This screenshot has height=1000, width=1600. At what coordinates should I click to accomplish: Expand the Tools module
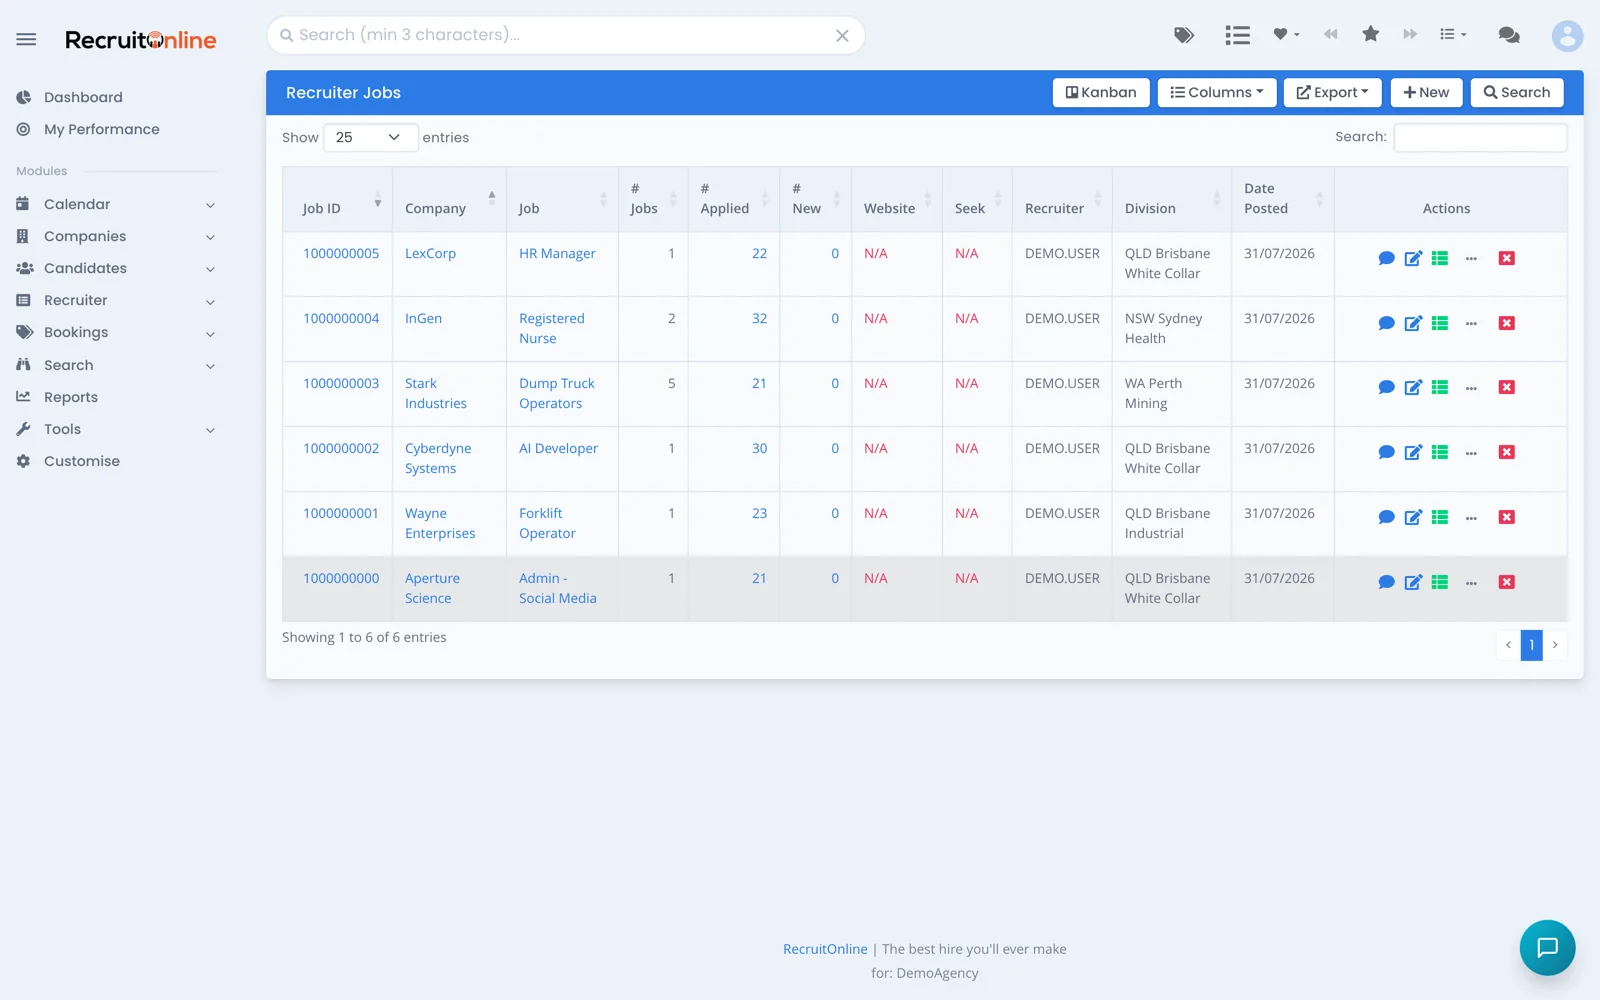click(x=116, y=429)
